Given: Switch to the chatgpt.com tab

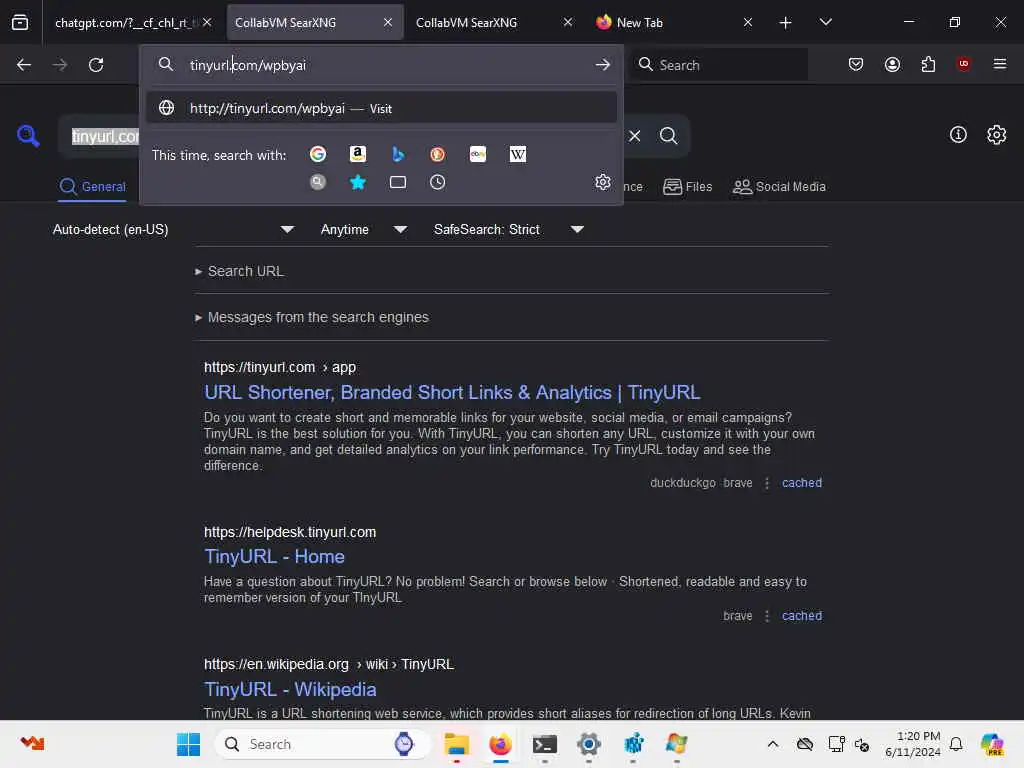Looking at the screenshot, I should click(x=124, y=23).
